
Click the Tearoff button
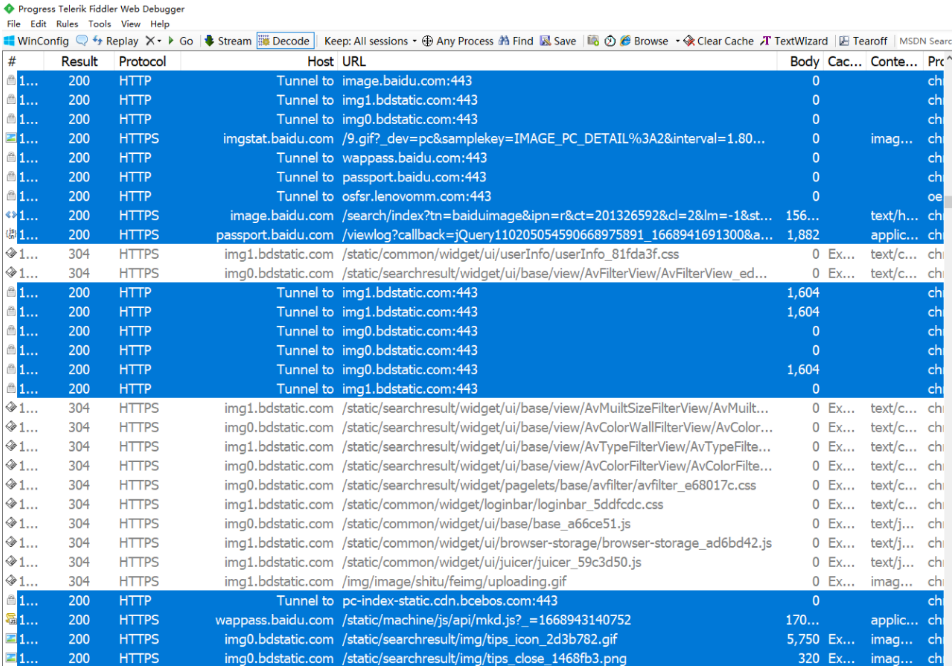tap(863, 41)
